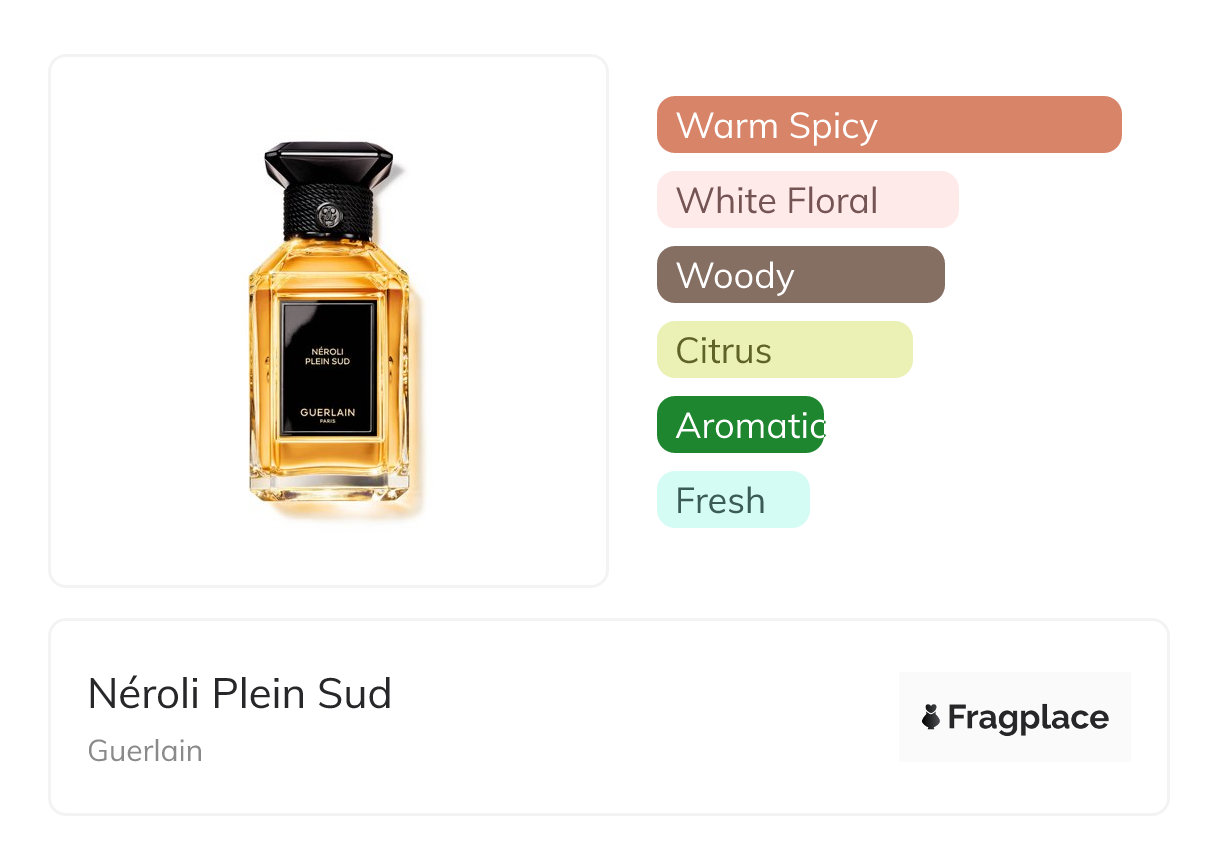
Task: Click "GUERLAIN" text on the bottle label
Action: [x=328, y=412]
